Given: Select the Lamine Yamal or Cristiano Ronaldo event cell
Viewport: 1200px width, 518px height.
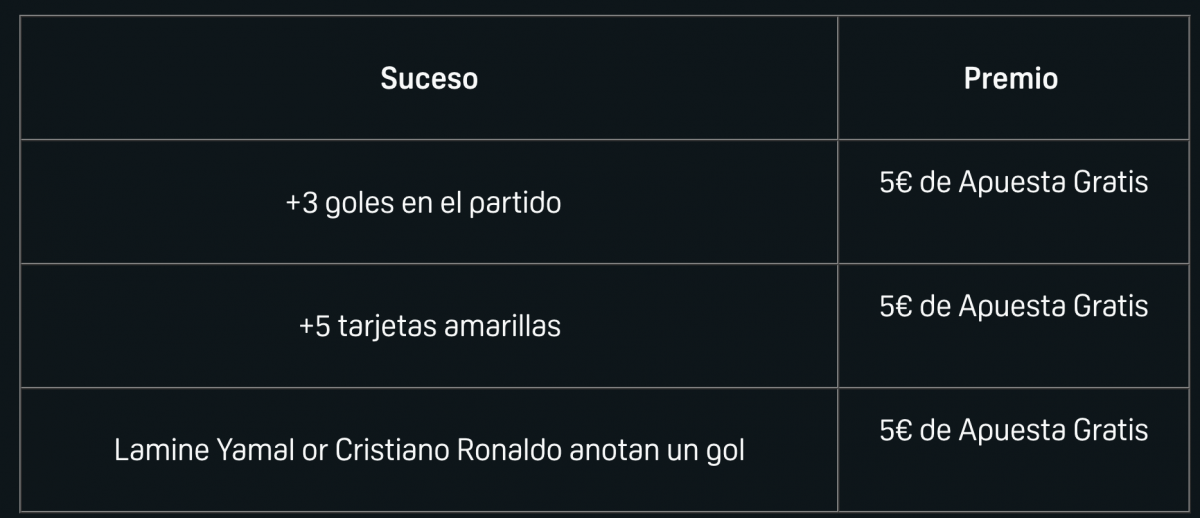Looking at the screenshot, I should (429, 451).
